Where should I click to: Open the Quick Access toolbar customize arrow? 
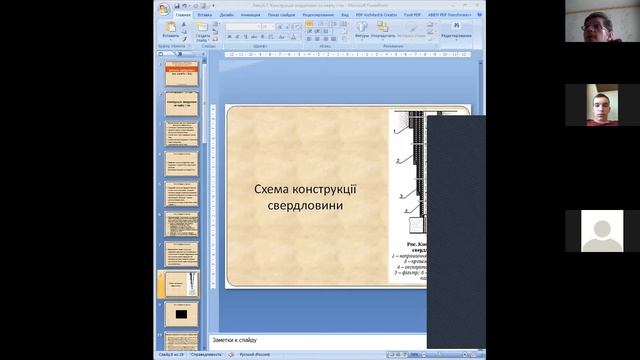[x=213, y=6]
